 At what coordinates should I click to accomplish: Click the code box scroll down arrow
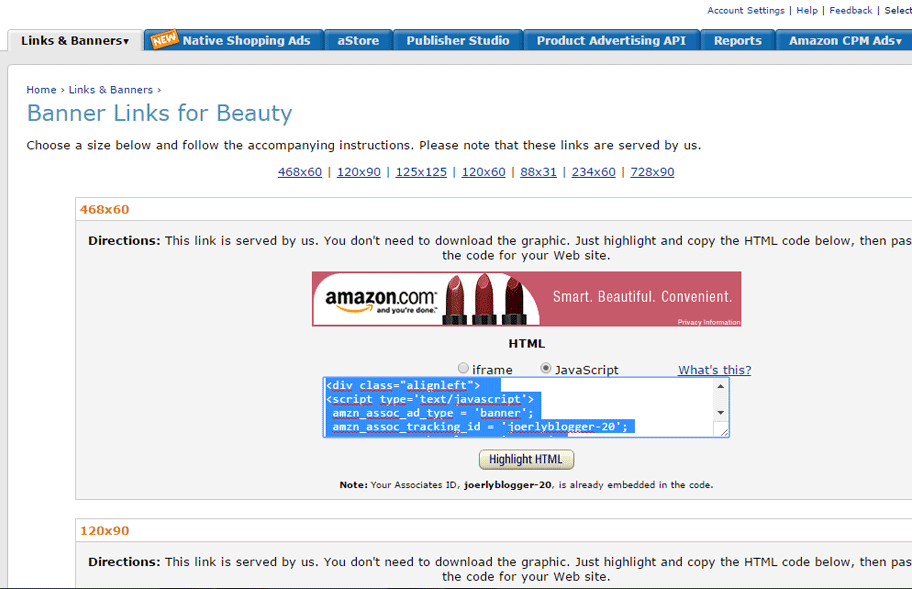[x=721, y=413]
